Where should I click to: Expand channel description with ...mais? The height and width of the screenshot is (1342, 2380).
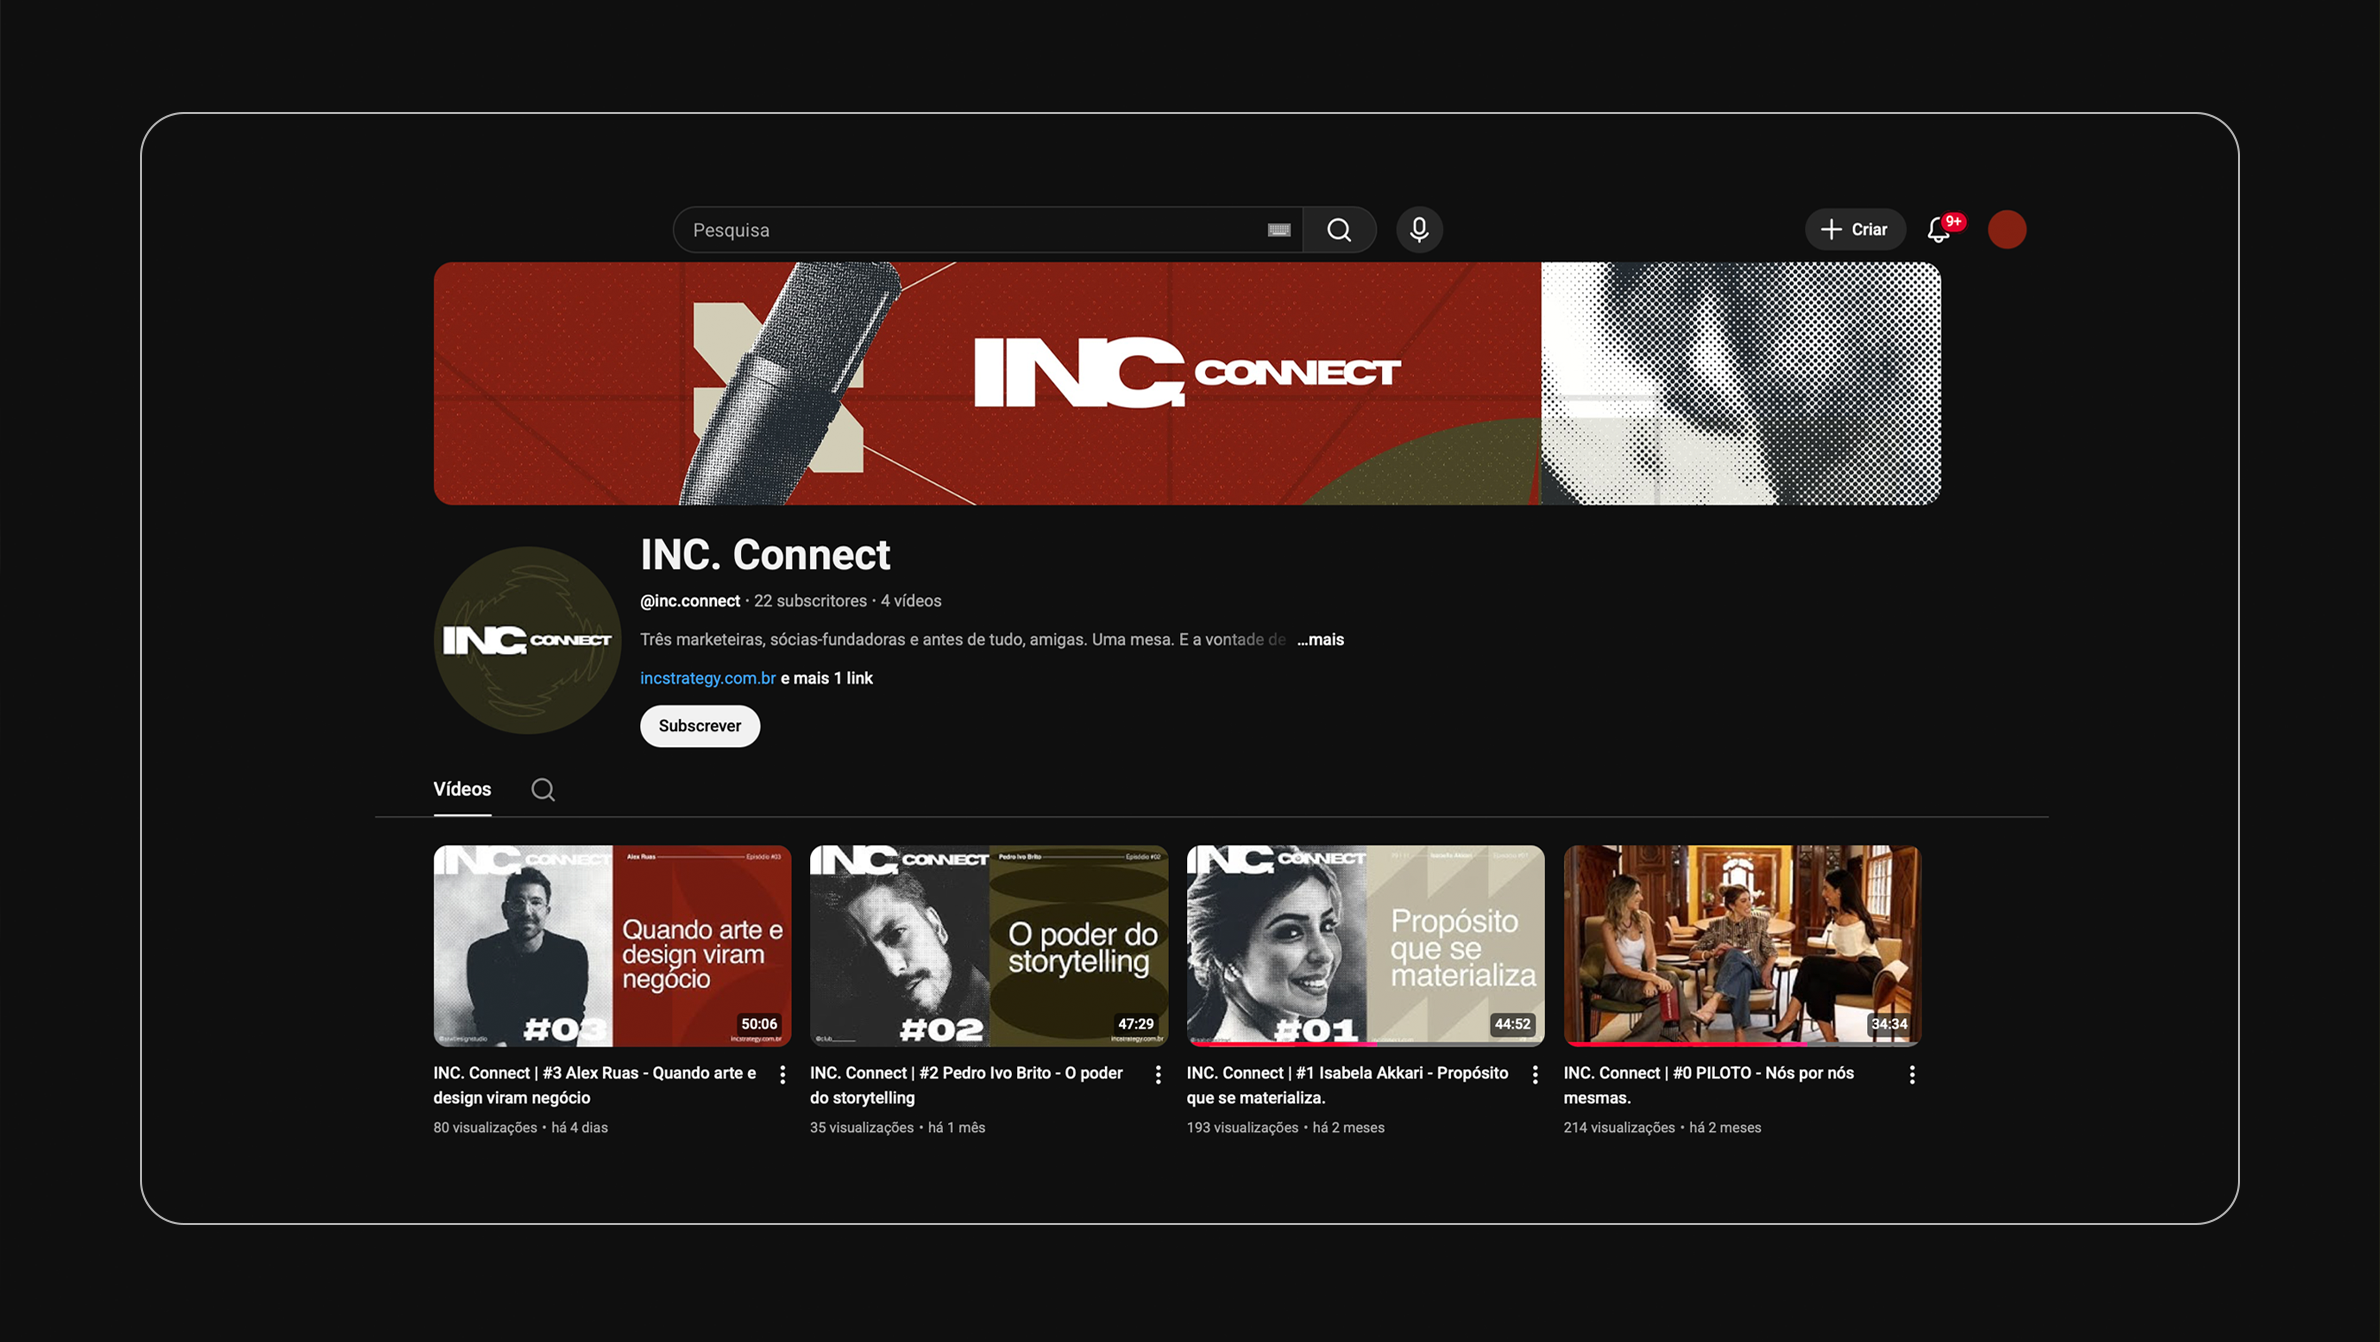[x=1320, y=640]
